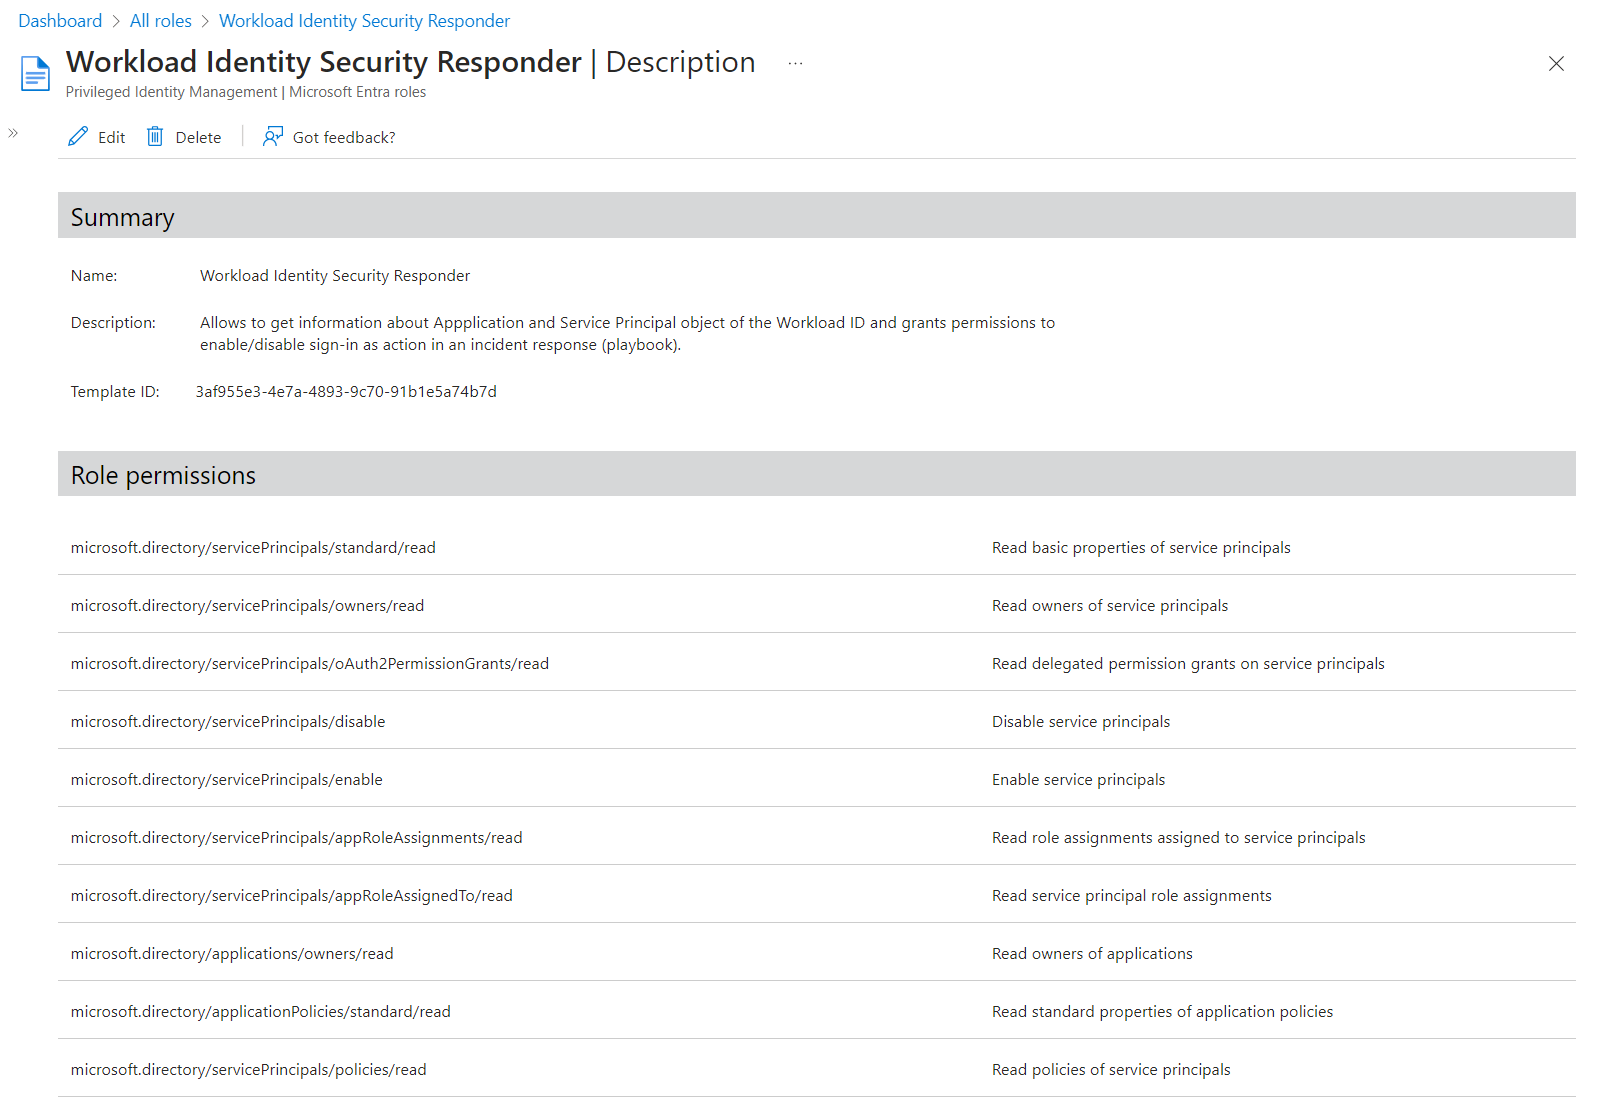
Task: Click the Name: field label
Action: 94,276
